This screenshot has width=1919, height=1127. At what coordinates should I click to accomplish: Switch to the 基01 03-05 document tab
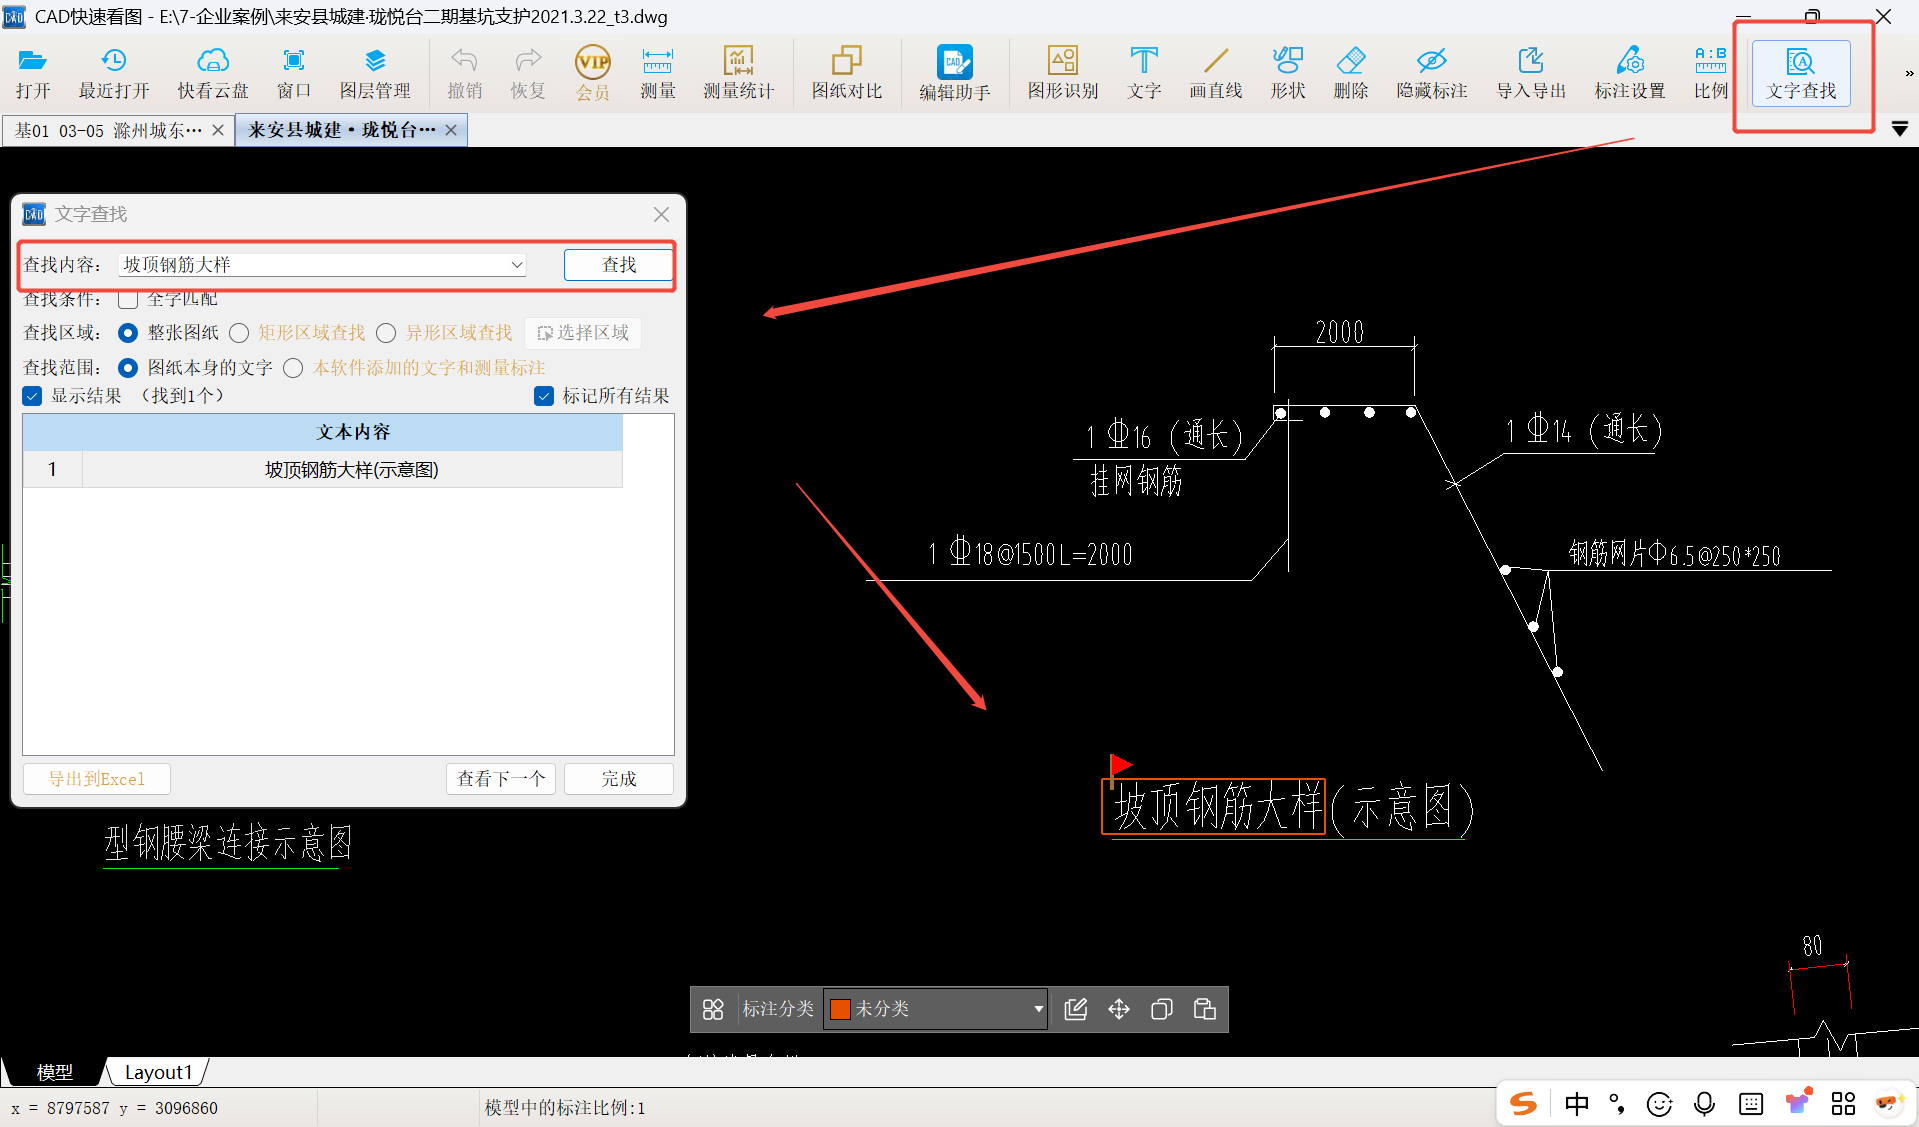tap(108, 130)
